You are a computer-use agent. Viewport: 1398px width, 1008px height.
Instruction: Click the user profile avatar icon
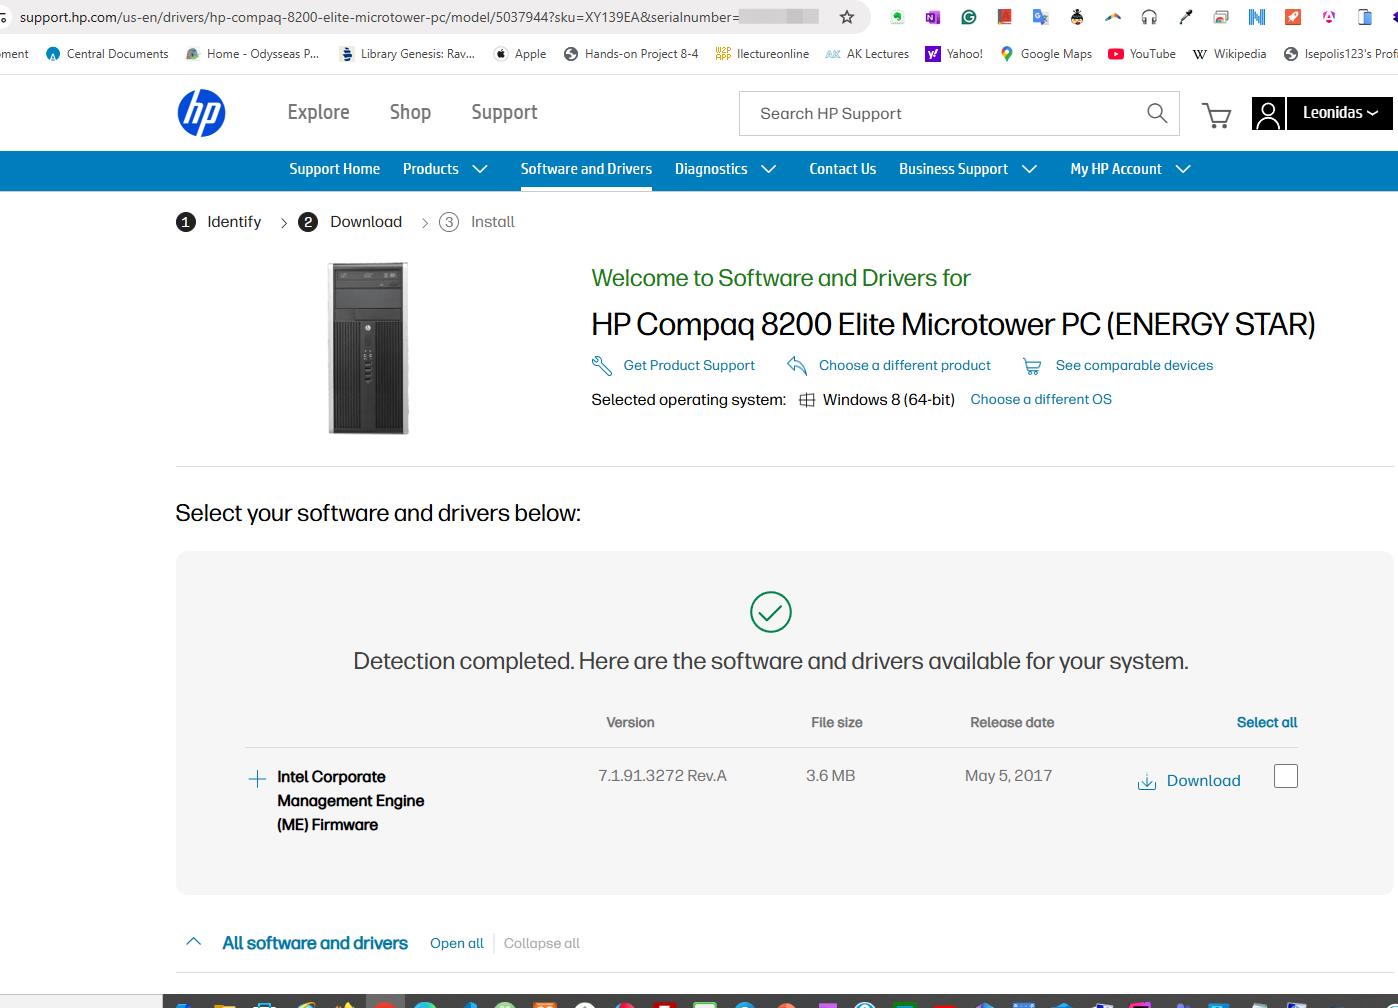1268,113
